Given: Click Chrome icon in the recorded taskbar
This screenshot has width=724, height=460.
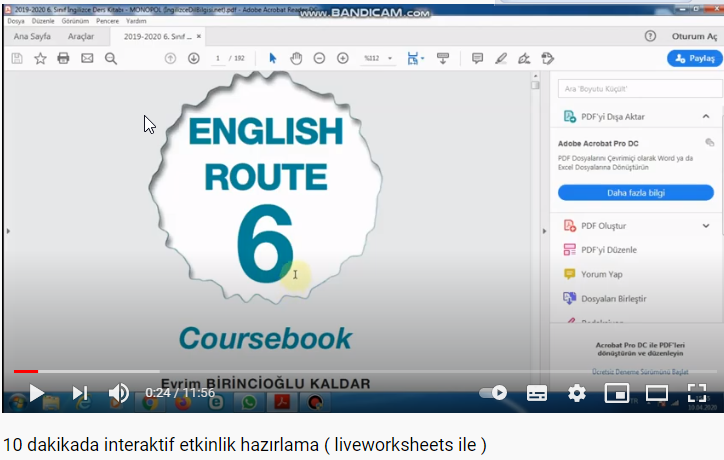Looking at the screenshot, I should pyautogui.click(x=150, y=403).
